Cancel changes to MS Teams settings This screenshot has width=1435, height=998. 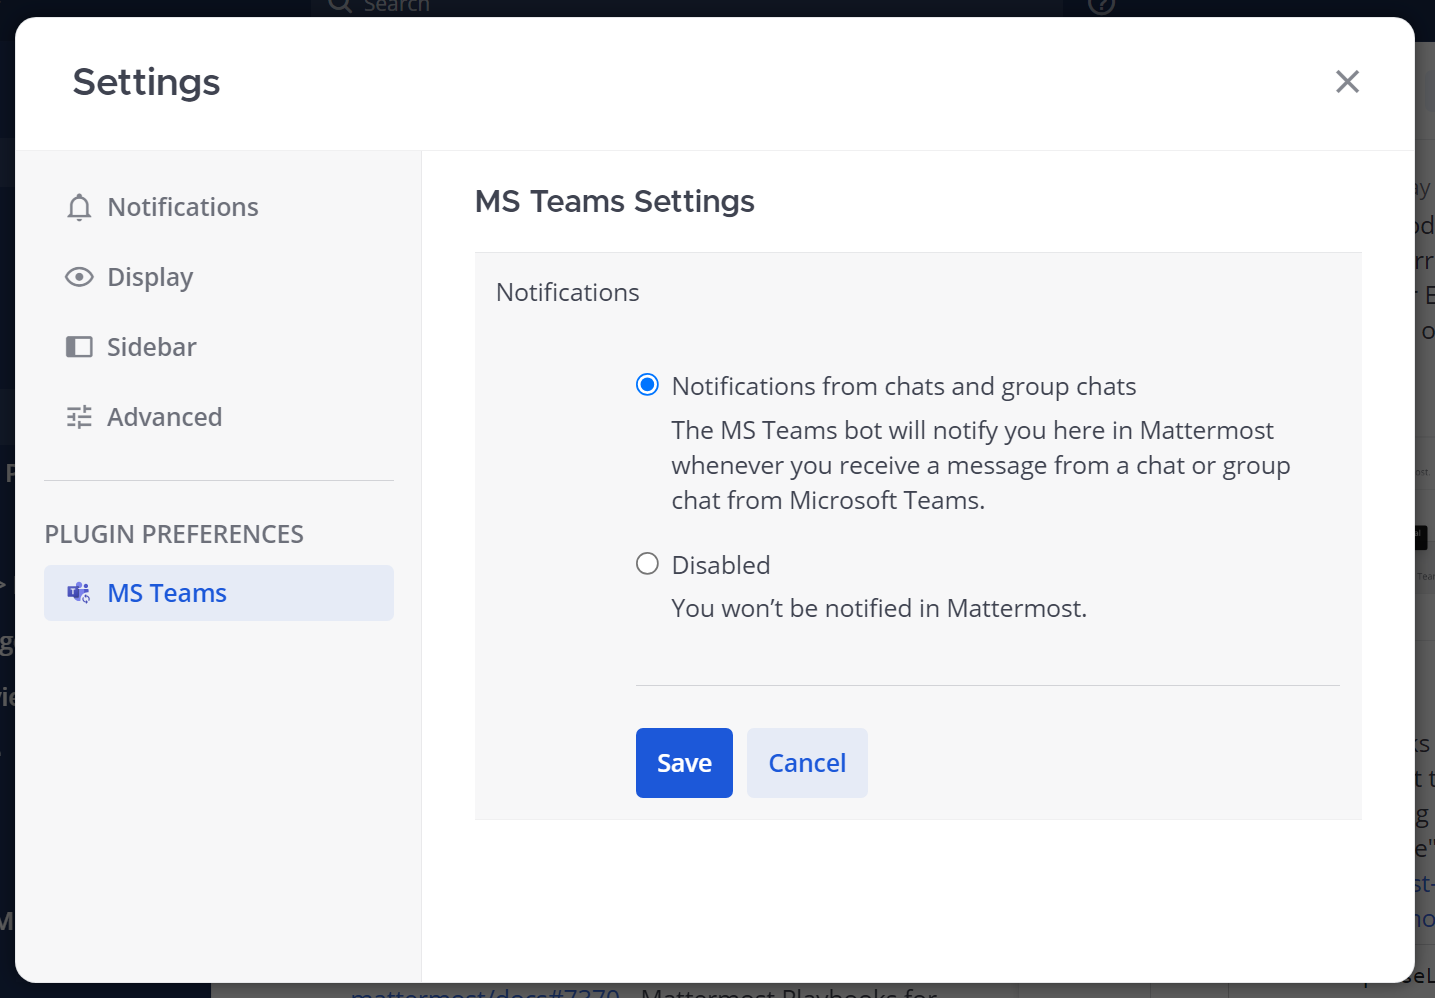click(807, 762)
